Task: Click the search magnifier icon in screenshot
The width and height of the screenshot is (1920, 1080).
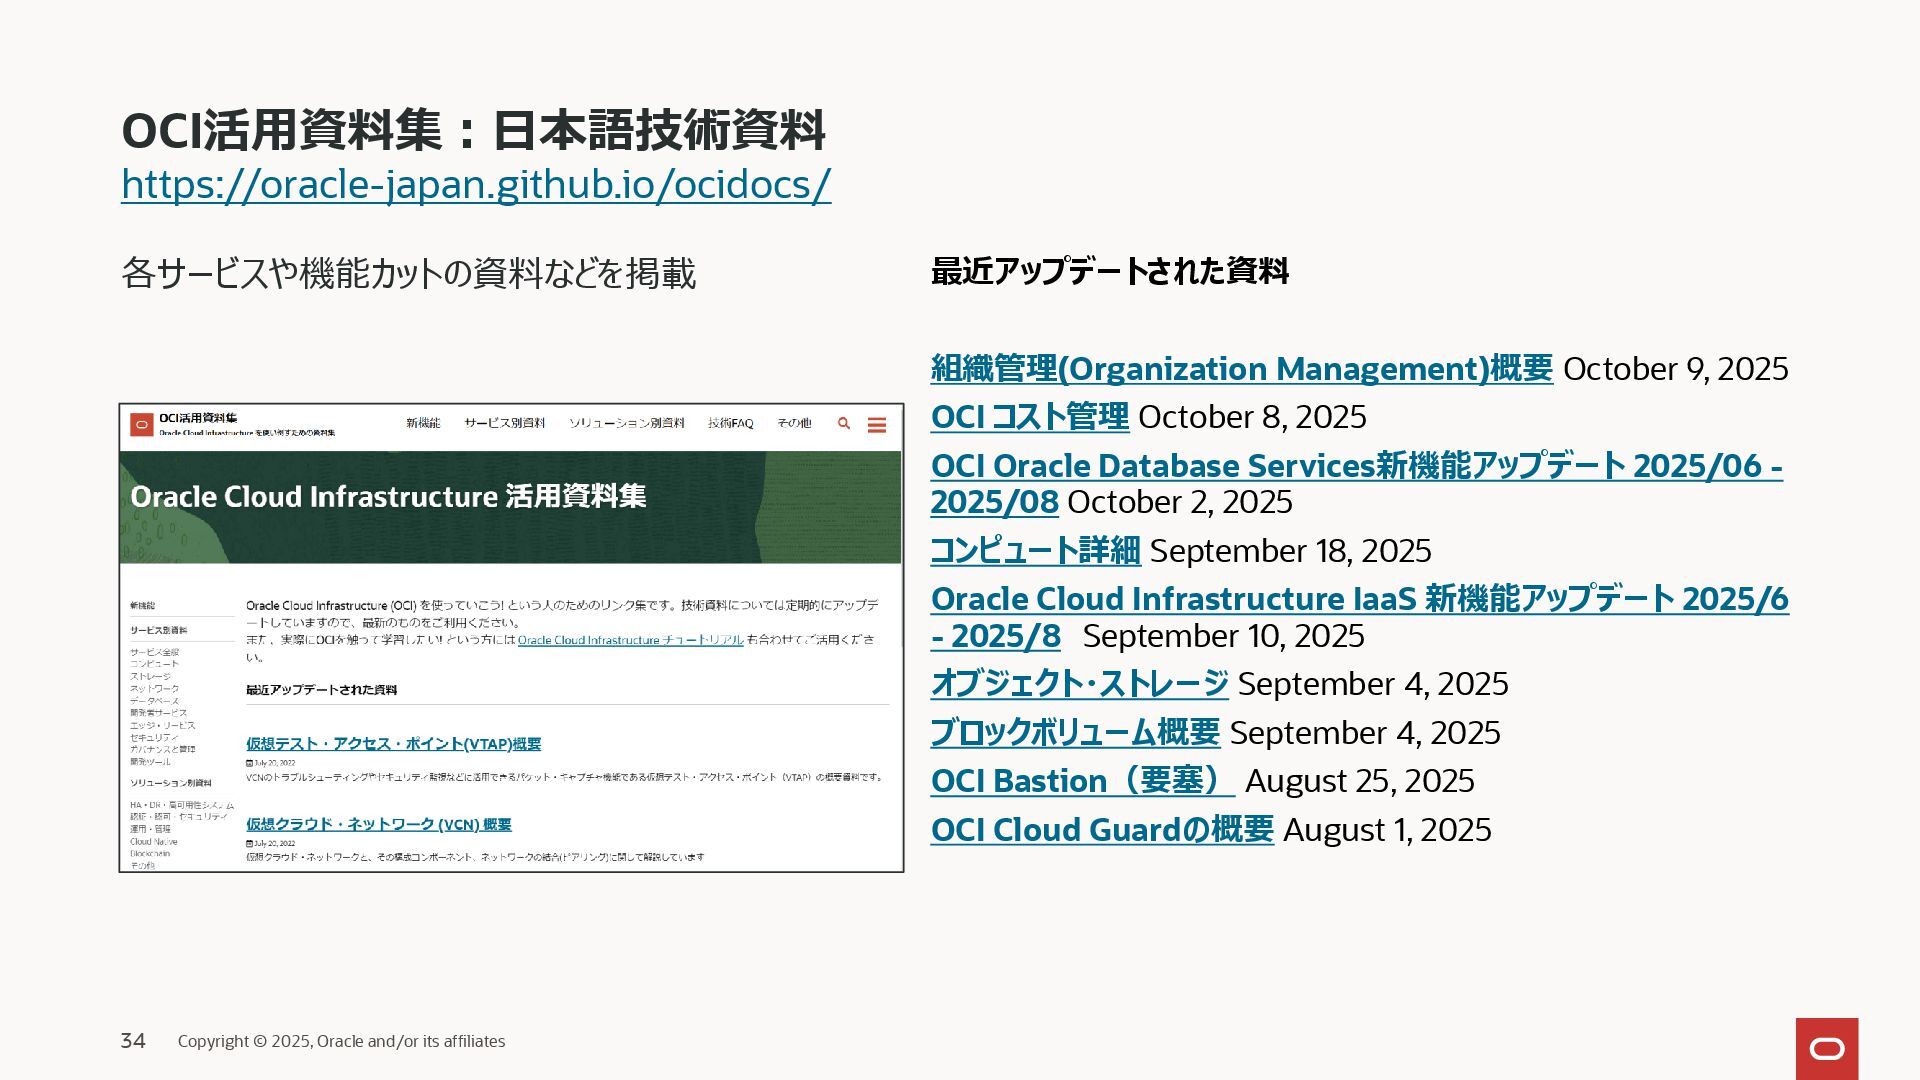Action: pos(844,424)
